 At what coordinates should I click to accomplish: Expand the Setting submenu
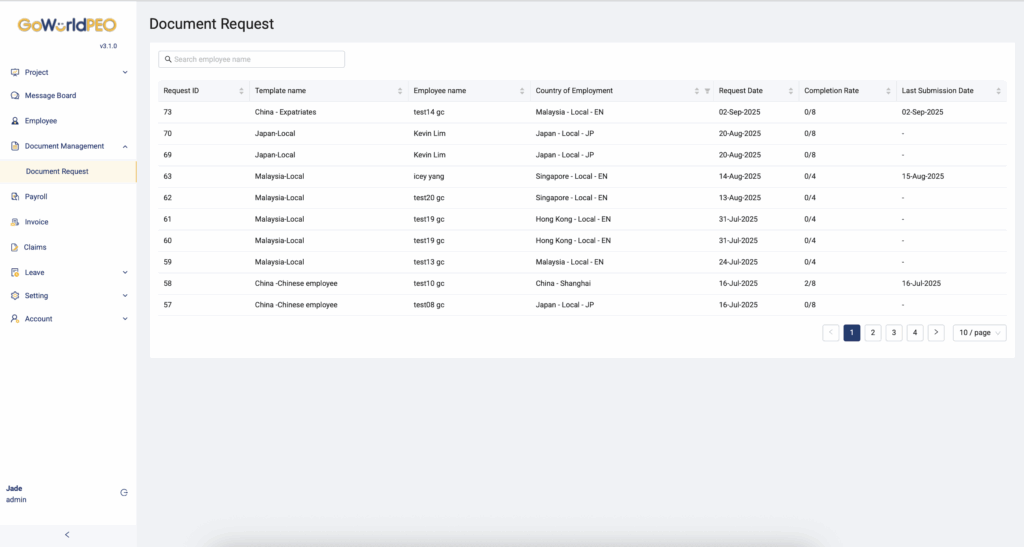coord(125,296)
